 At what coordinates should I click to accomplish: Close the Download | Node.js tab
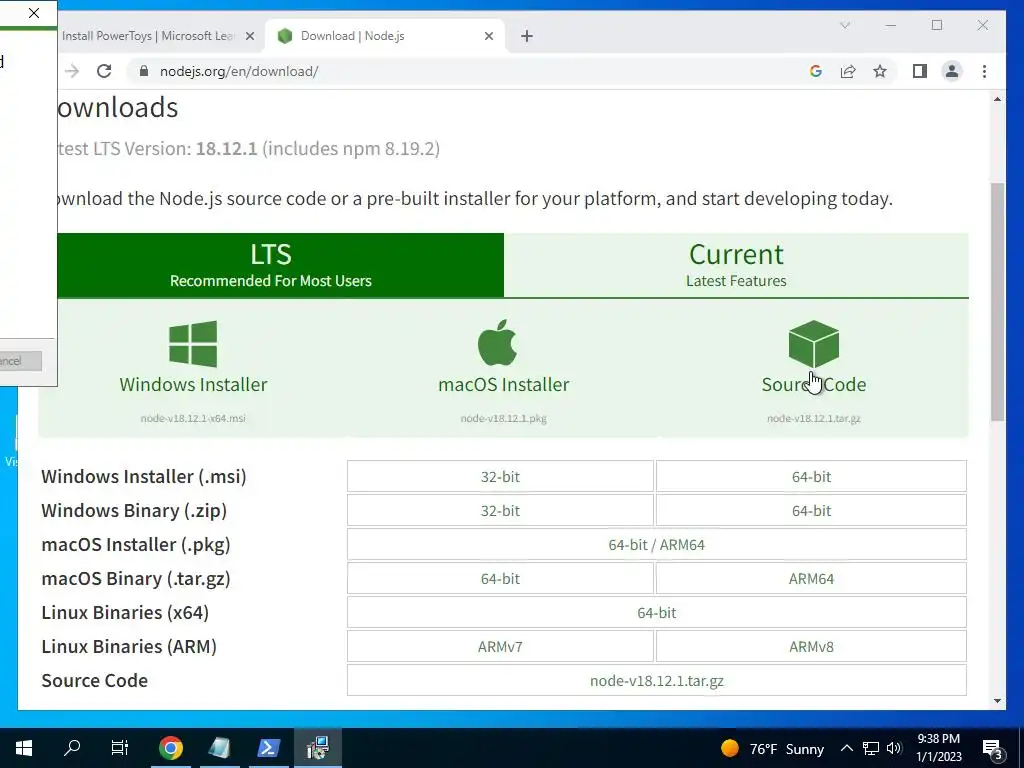[x=488, y=36]
